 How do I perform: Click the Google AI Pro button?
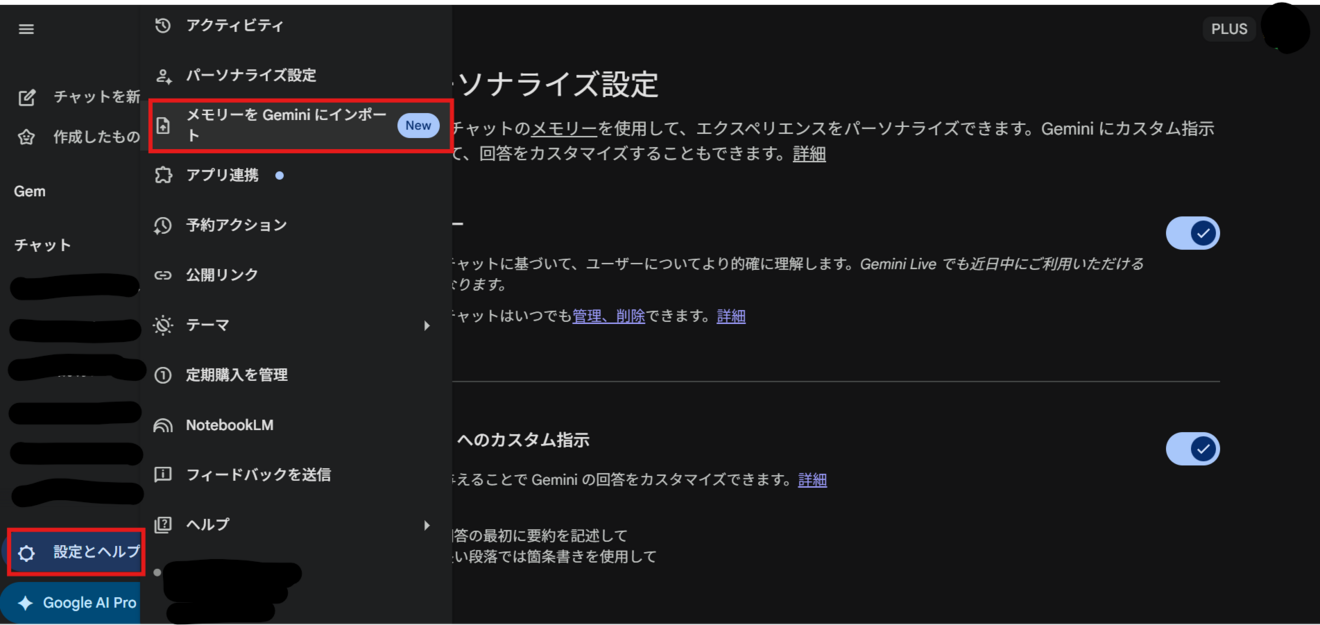tap(69, 602)
